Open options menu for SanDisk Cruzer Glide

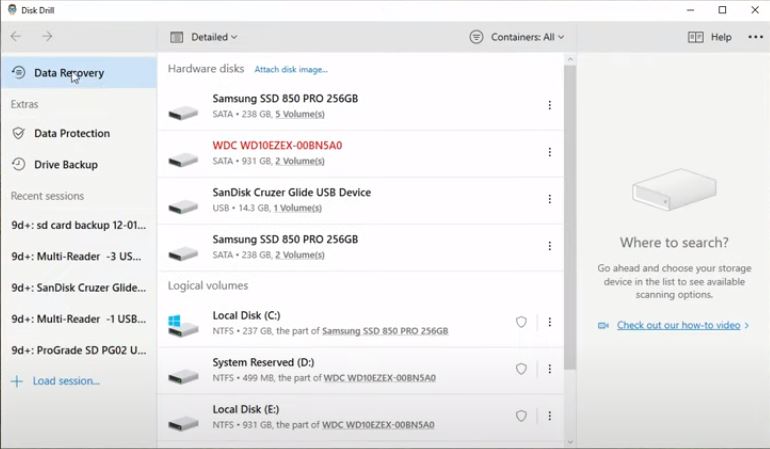tap(550, 199)
